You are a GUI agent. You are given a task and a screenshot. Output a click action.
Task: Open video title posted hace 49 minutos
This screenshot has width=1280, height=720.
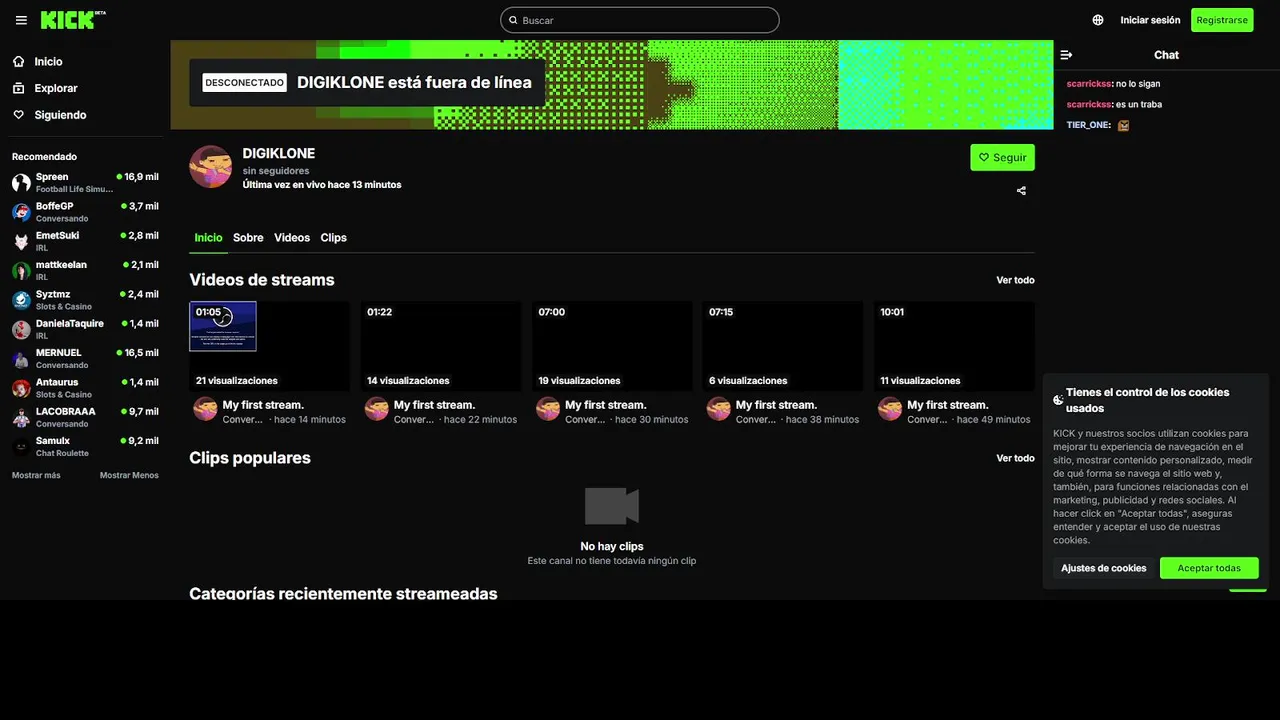pos(947,405)
